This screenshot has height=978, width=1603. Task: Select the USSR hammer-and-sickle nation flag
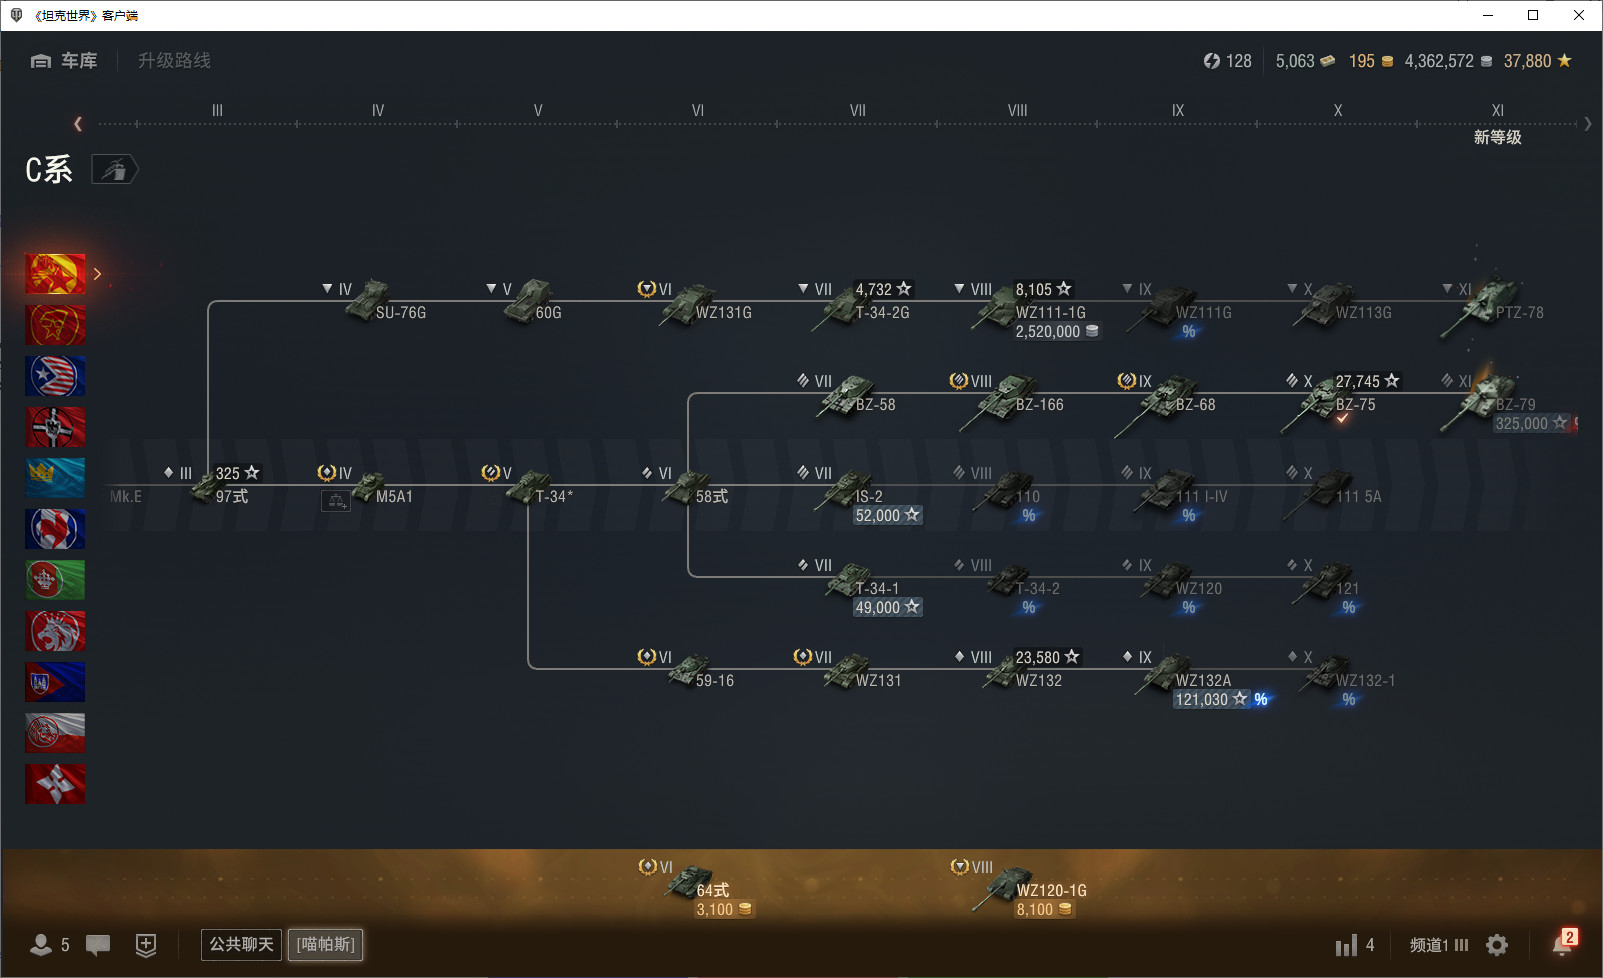(x=55, y=325)
